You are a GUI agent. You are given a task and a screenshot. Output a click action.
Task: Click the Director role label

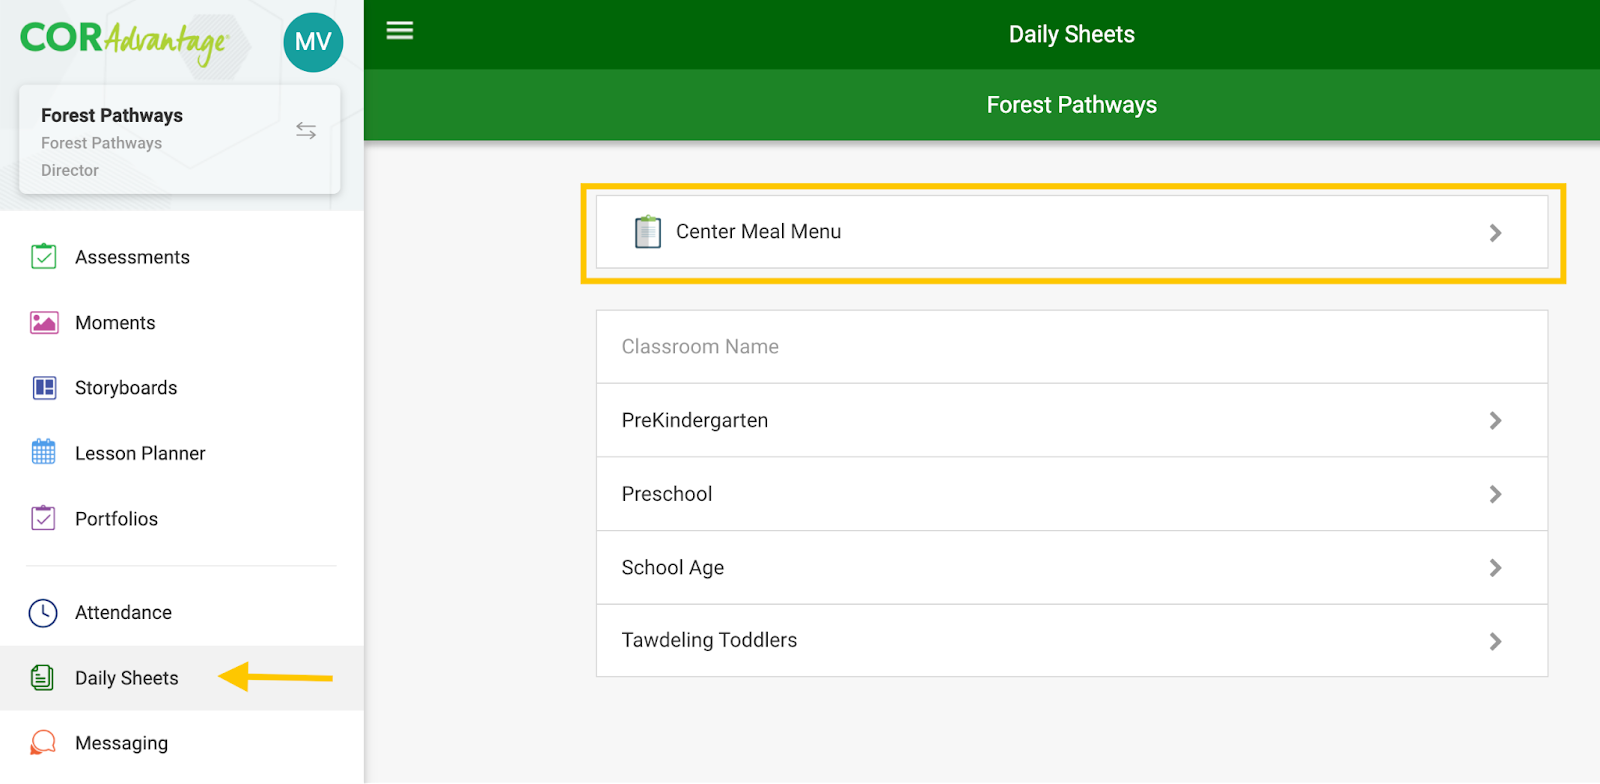70,171
